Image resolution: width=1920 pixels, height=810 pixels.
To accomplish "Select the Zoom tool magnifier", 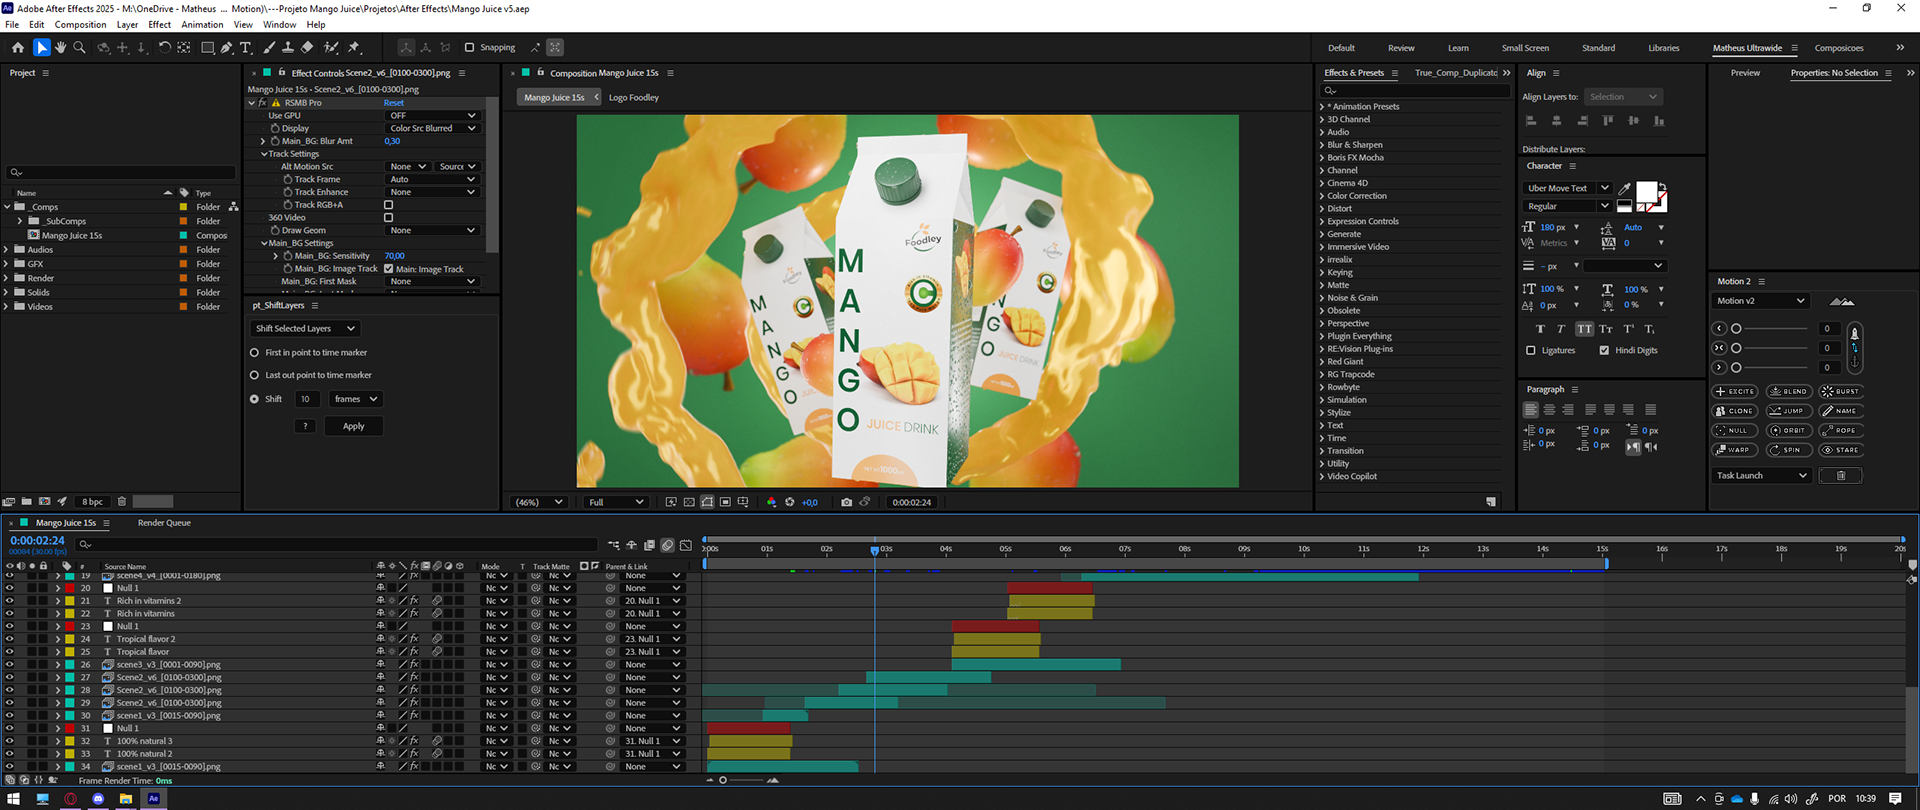I will click(x=80, y=47).
